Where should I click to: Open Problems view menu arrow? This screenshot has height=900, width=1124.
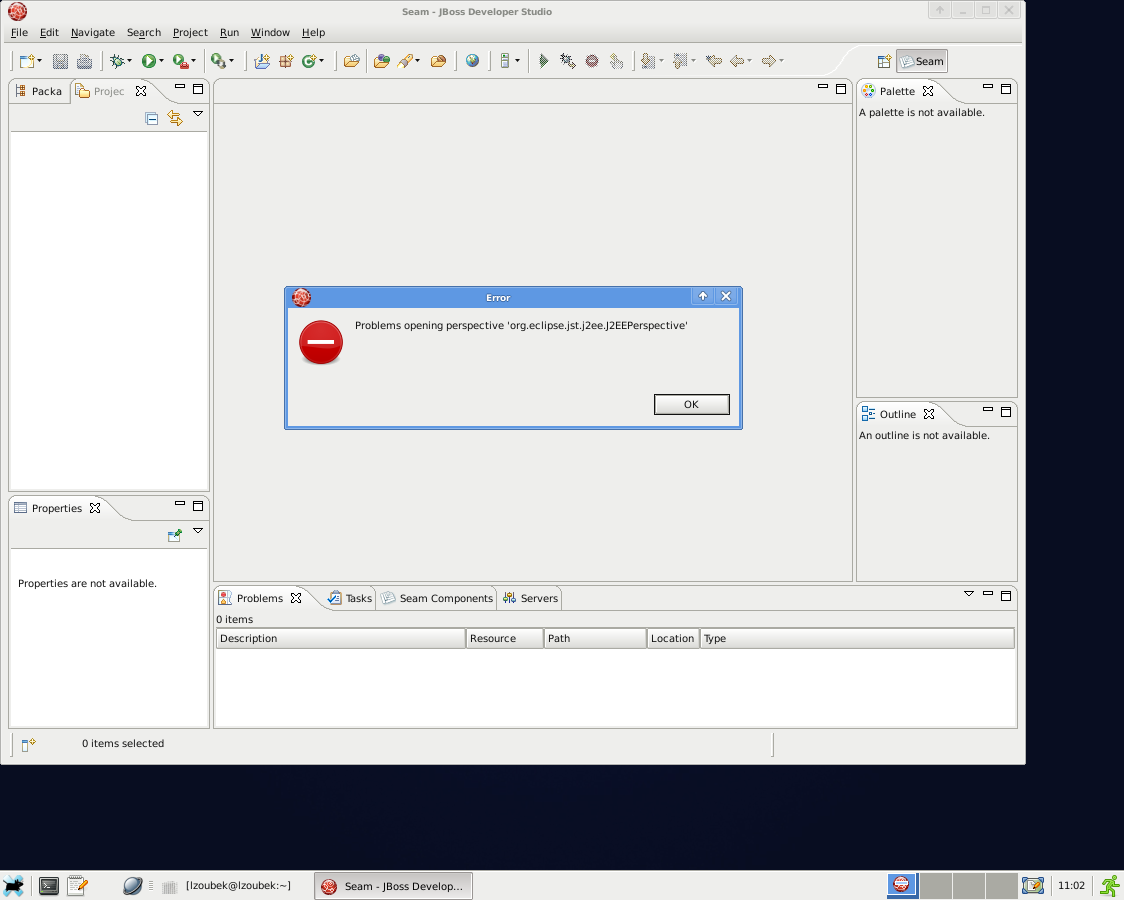click(968, 594)
